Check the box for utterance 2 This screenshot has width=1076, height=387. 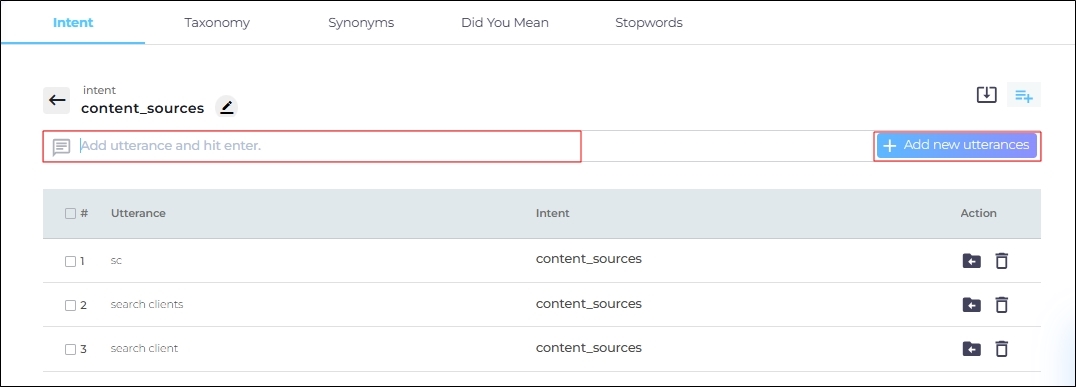(x=70, y=305)
